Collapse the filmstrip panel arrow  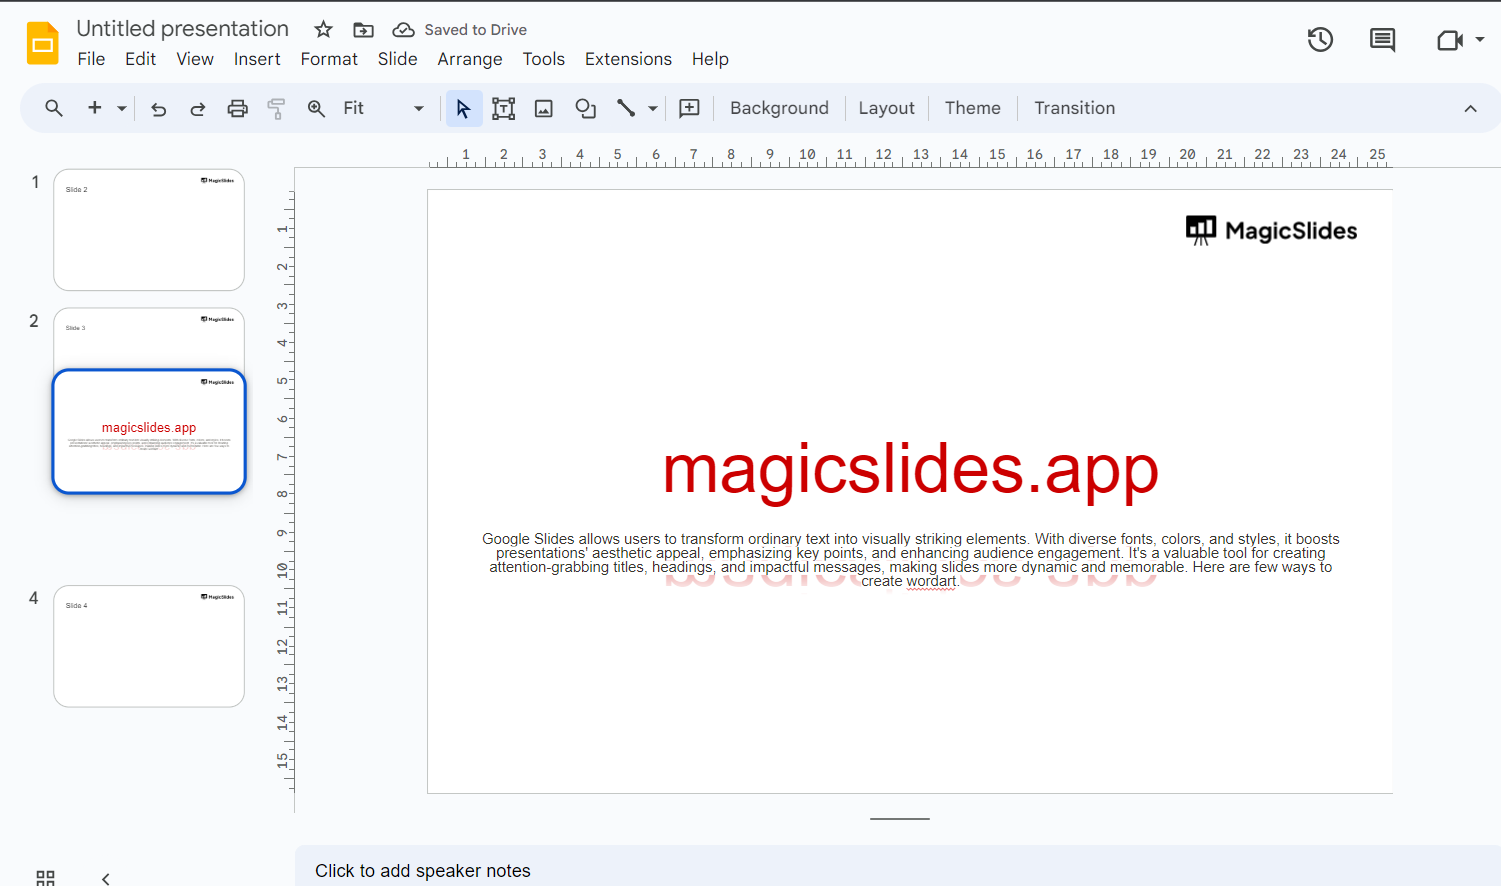coord(106,878)
